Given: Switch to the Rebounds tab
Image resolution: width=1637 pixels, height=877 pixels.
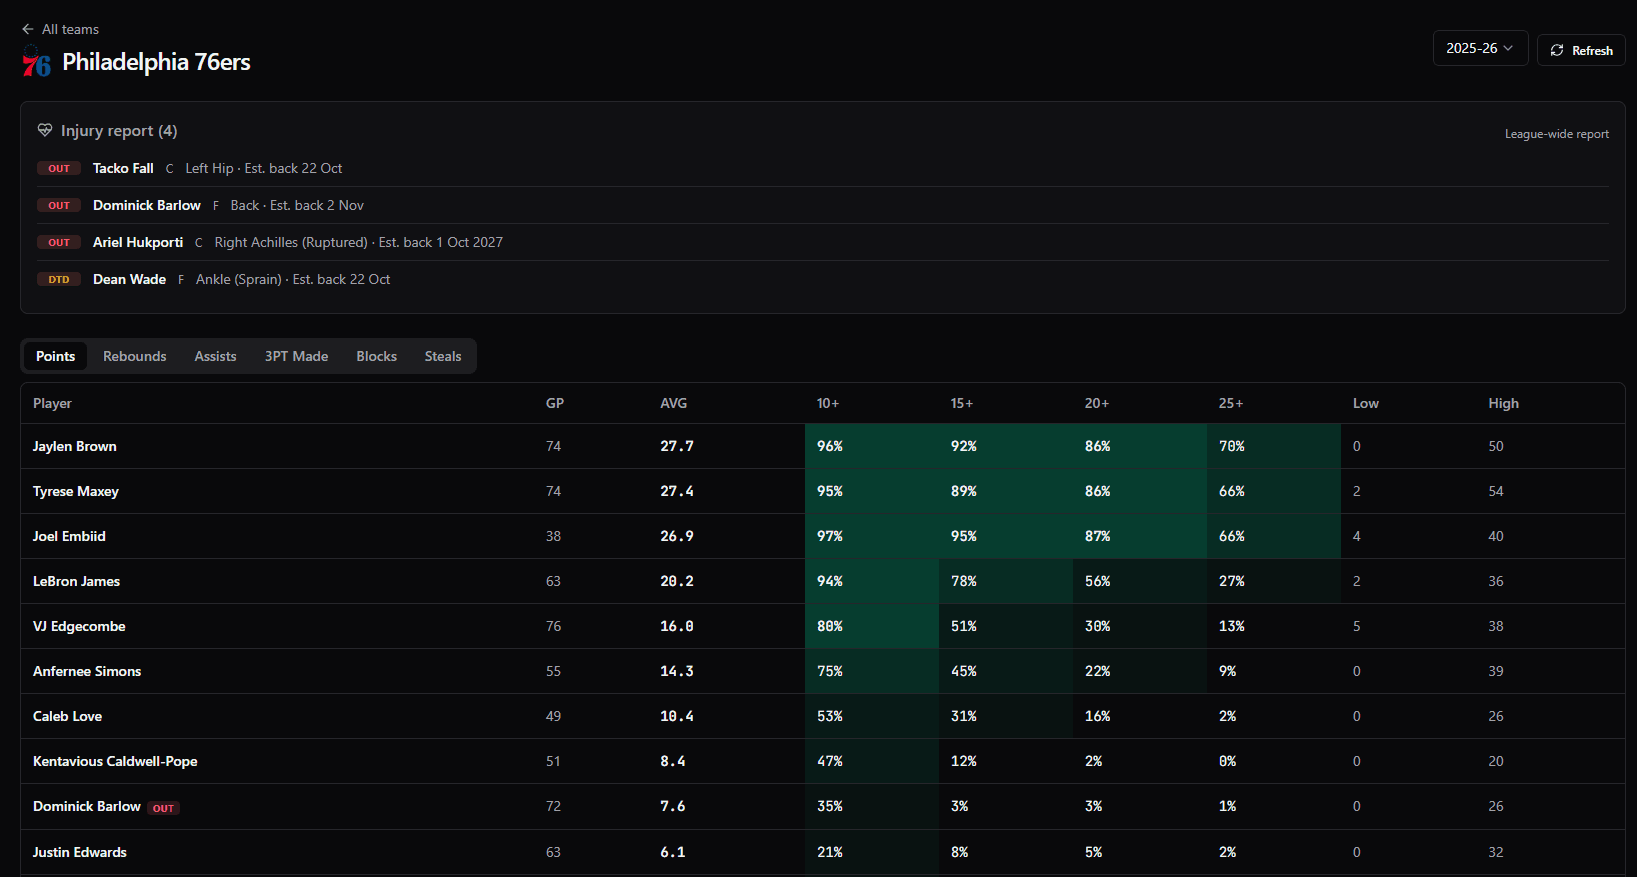Looking at the screenshot, I should (135, 356).
